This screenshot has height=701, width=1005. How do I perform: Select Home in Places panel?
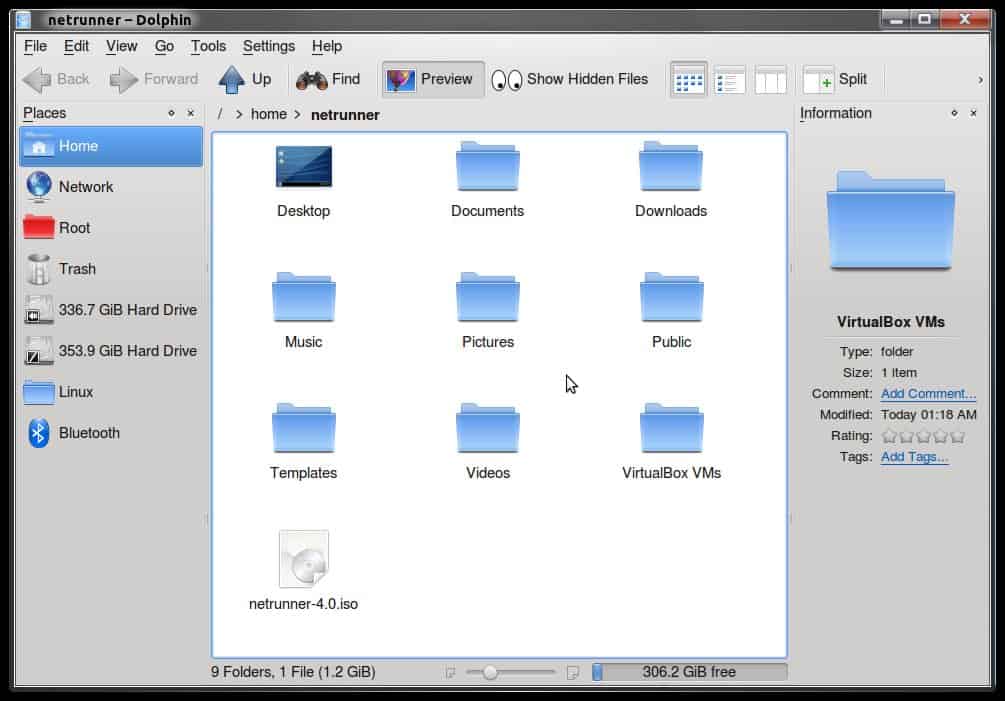pyautogui.click(x=111, y=146)
